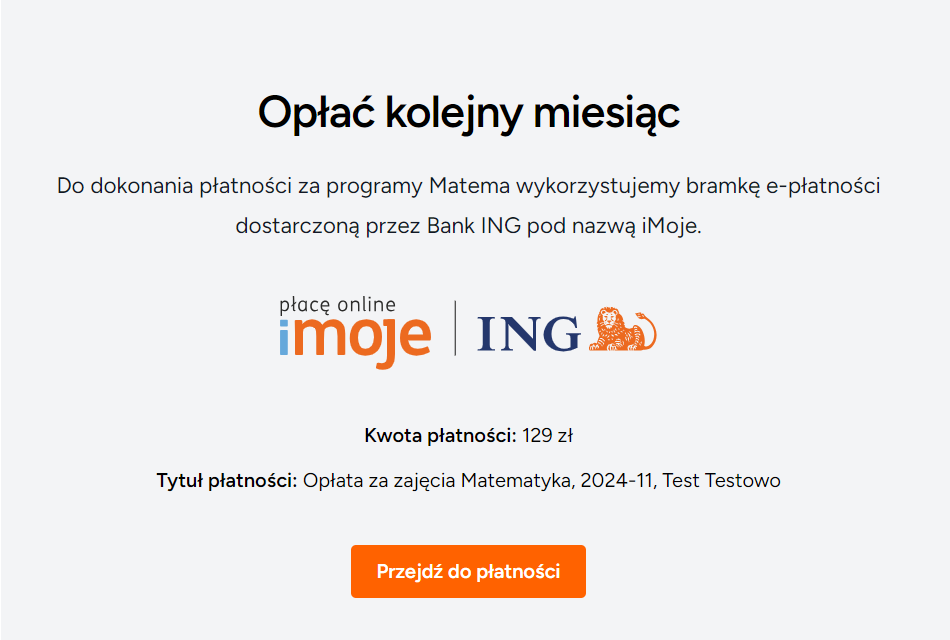
Task: Click the 'Kwota płatności:' label
Action: click(x=440, y=436)
